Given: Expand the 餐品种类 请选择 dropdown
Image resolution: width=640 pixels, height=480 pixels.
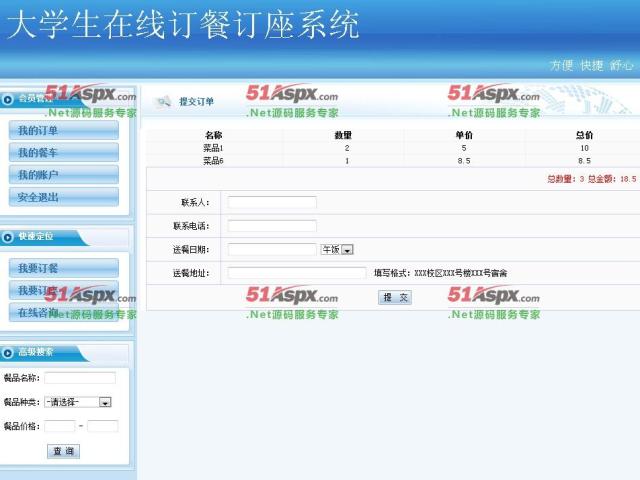Looking at the screenshot, I should click(78, 402).
